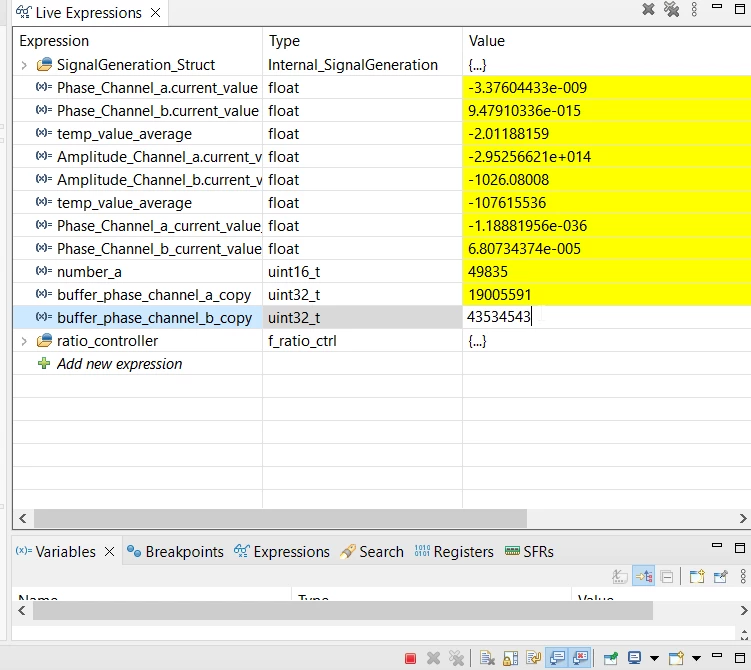Open Display Selected Console dropdown arrow

pyautogui.click(x=654, y=659)
